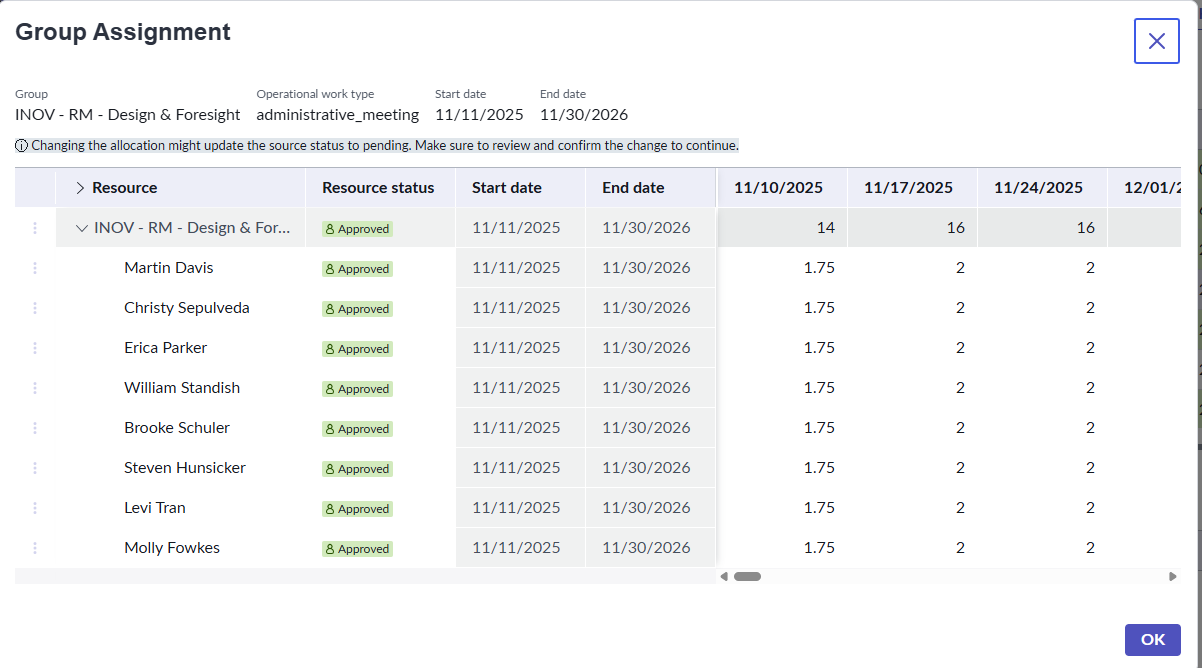Confirm with the OK button
1202x668 pixels.
[1153, 640]
